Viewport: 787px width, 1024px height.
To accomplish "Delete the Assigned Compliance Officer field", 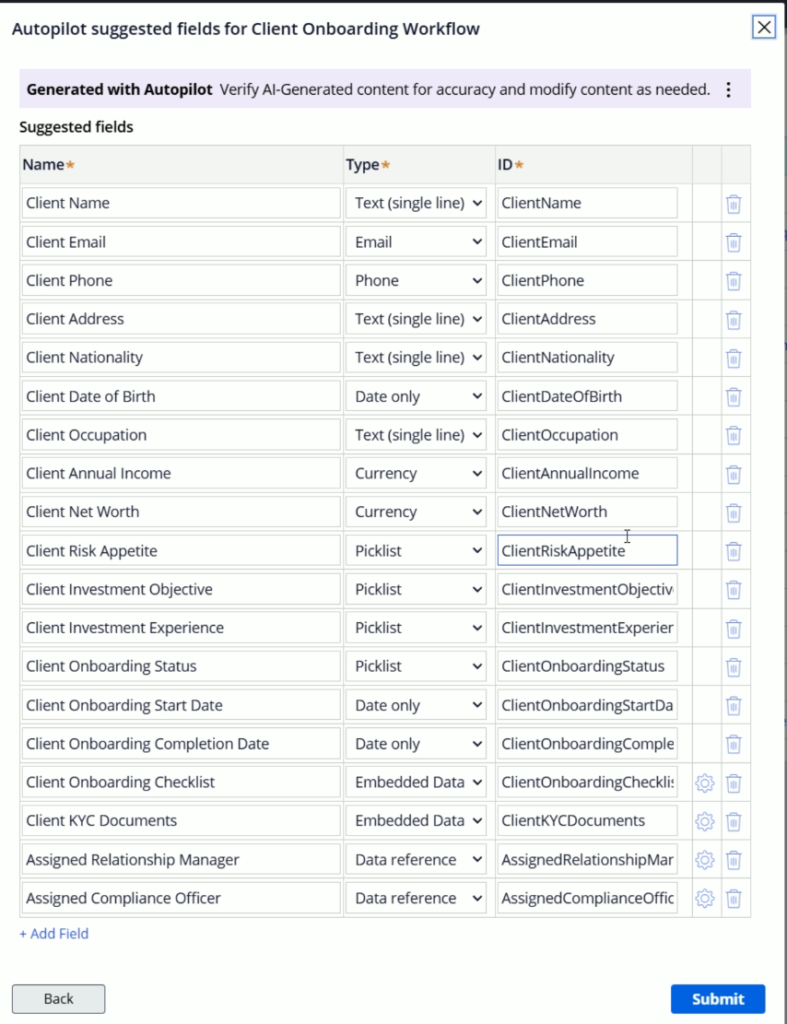I will coord(733,898).
